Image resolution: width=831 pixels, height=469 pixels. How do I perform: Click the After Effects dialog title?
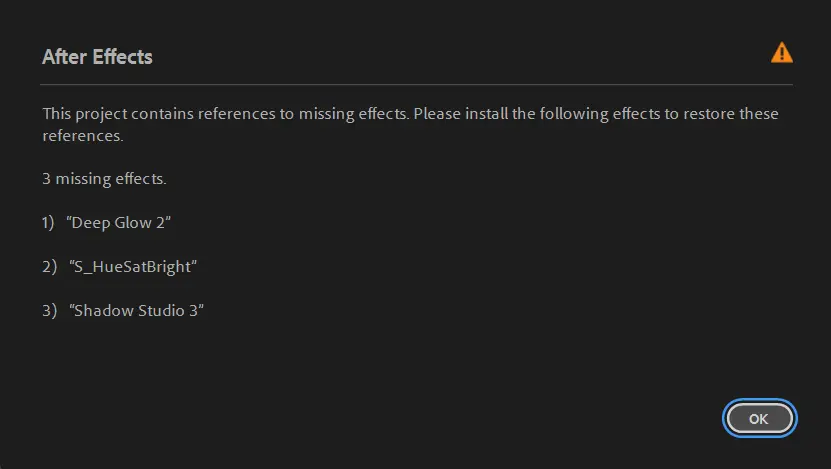click(97, 57)
